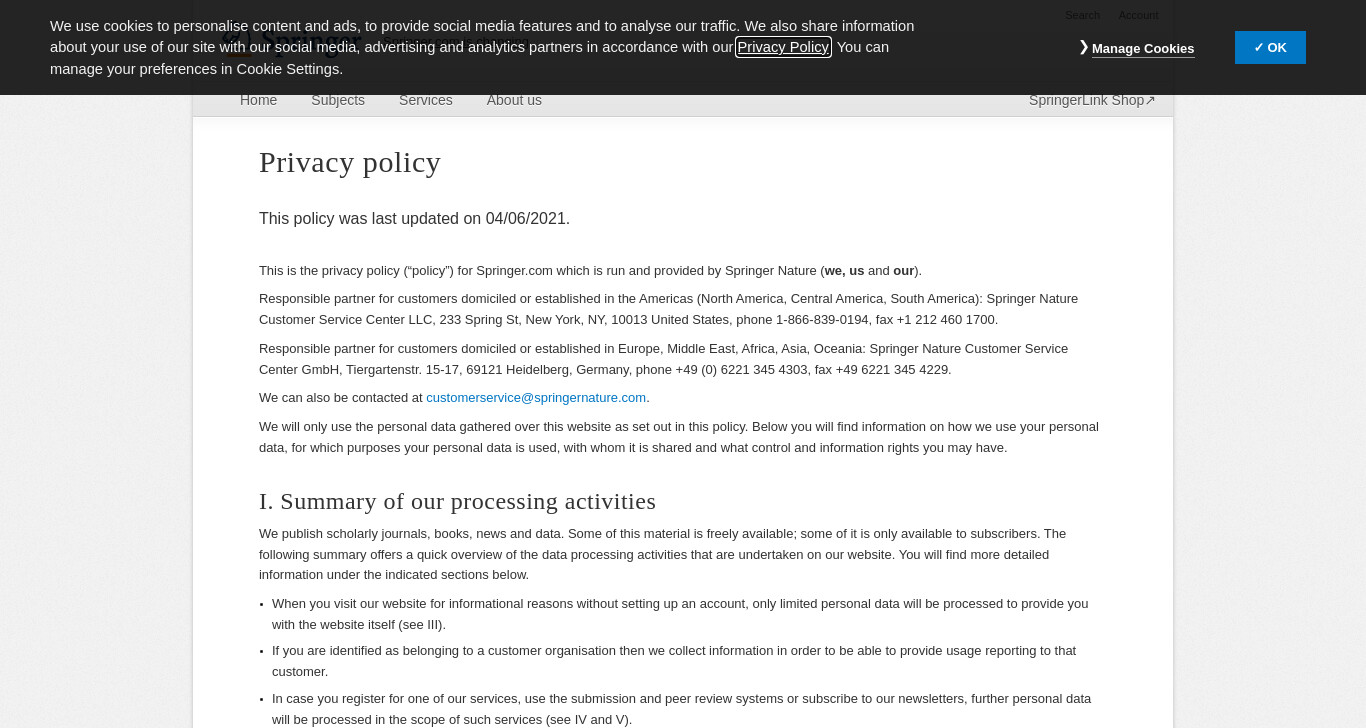This screenshot has height=728, width=1366.
Task: Open the Subjects menu
Action: coord(338,100)
